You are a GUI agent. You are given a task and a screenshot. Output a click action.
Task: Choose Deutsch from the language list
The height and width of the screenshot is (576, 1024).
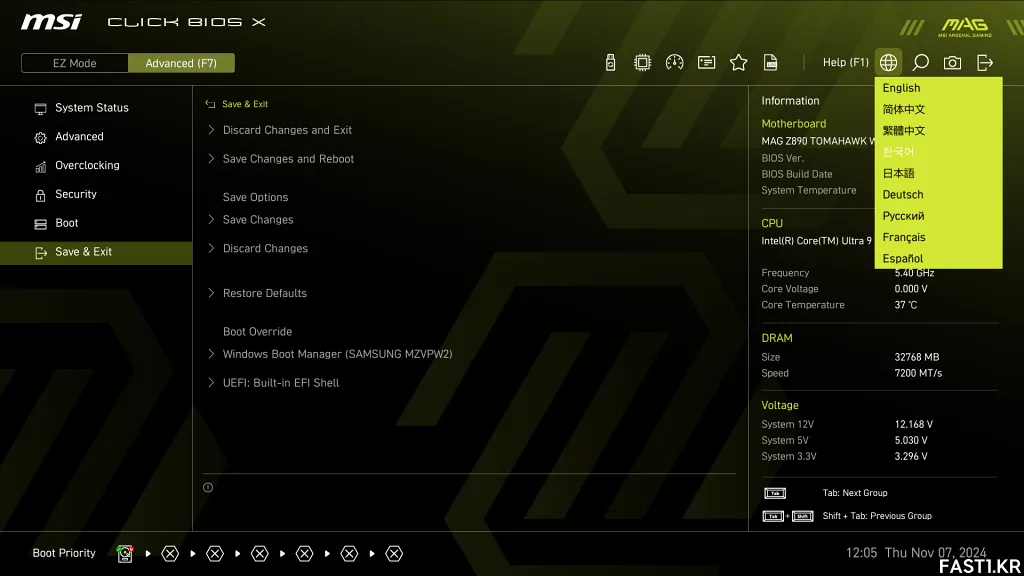click(938, 195)
